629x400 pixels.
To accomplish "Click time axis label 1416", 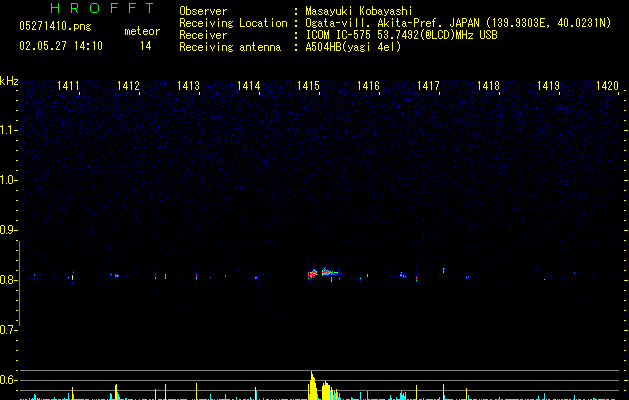I will click(368, 86).
